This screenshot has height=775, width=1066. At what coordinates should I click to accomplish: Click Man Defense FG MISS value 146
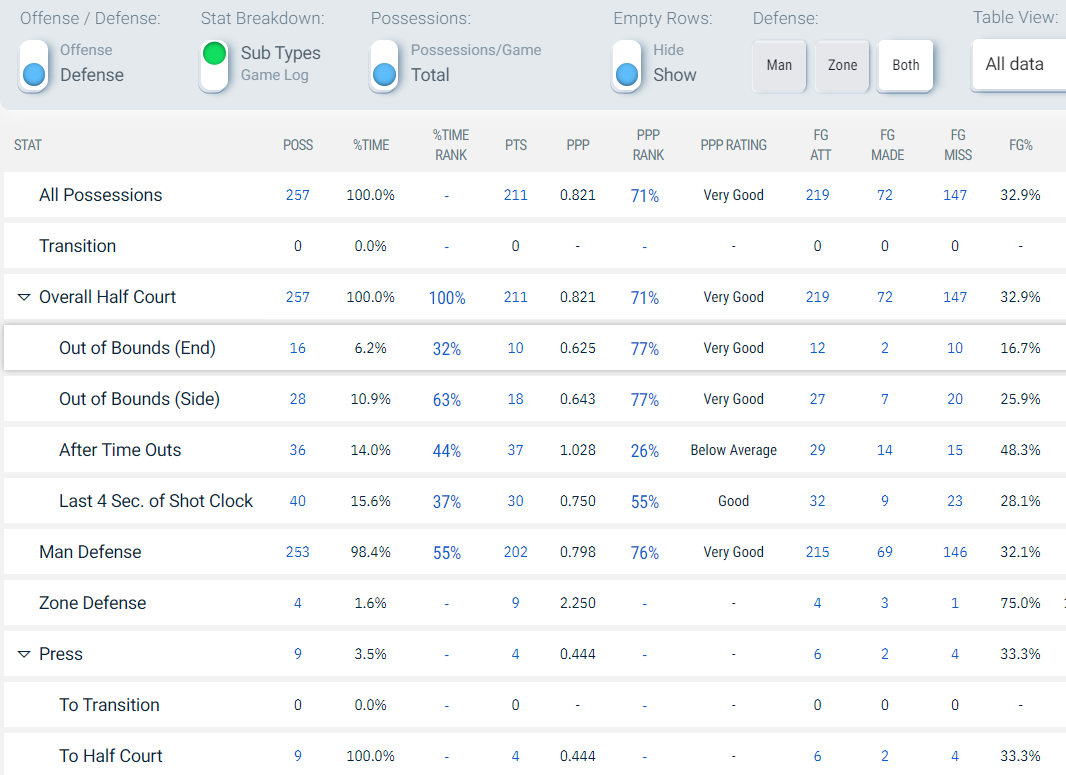(x=955, y=552)
